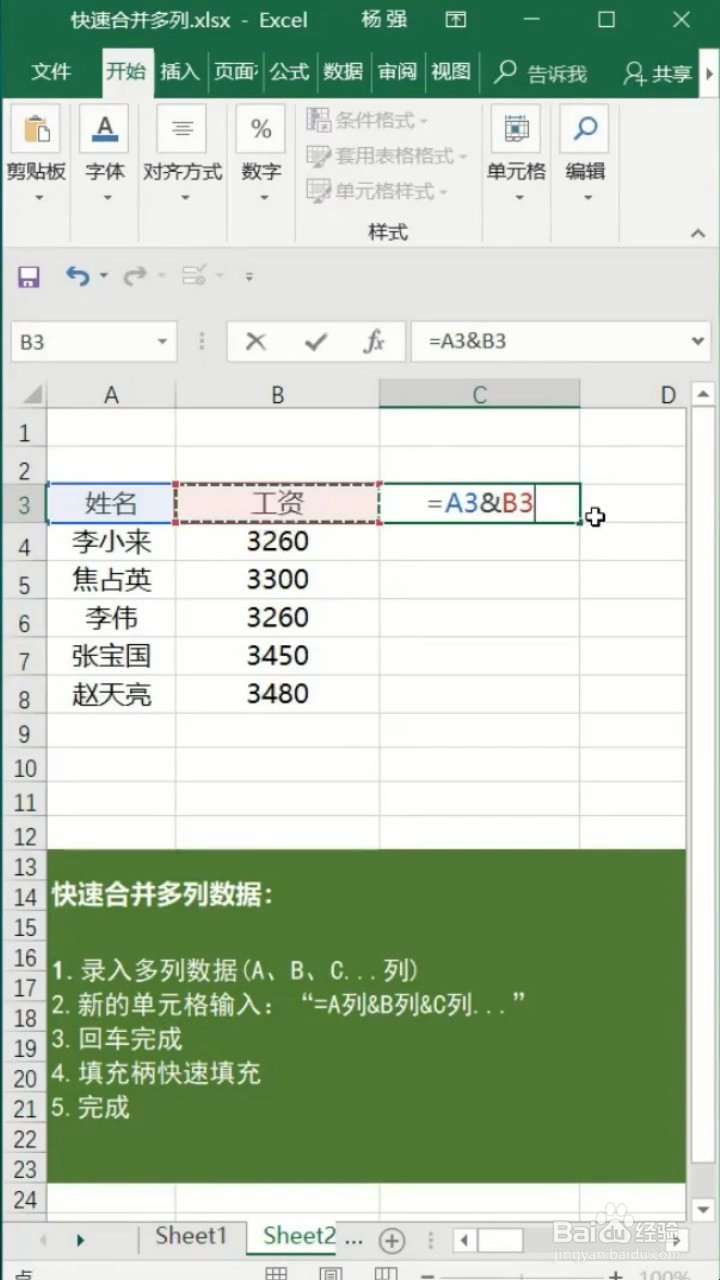Click the note line 3. 回车完成
This screenshot has height=1280, width=720.
[117, 1038]
